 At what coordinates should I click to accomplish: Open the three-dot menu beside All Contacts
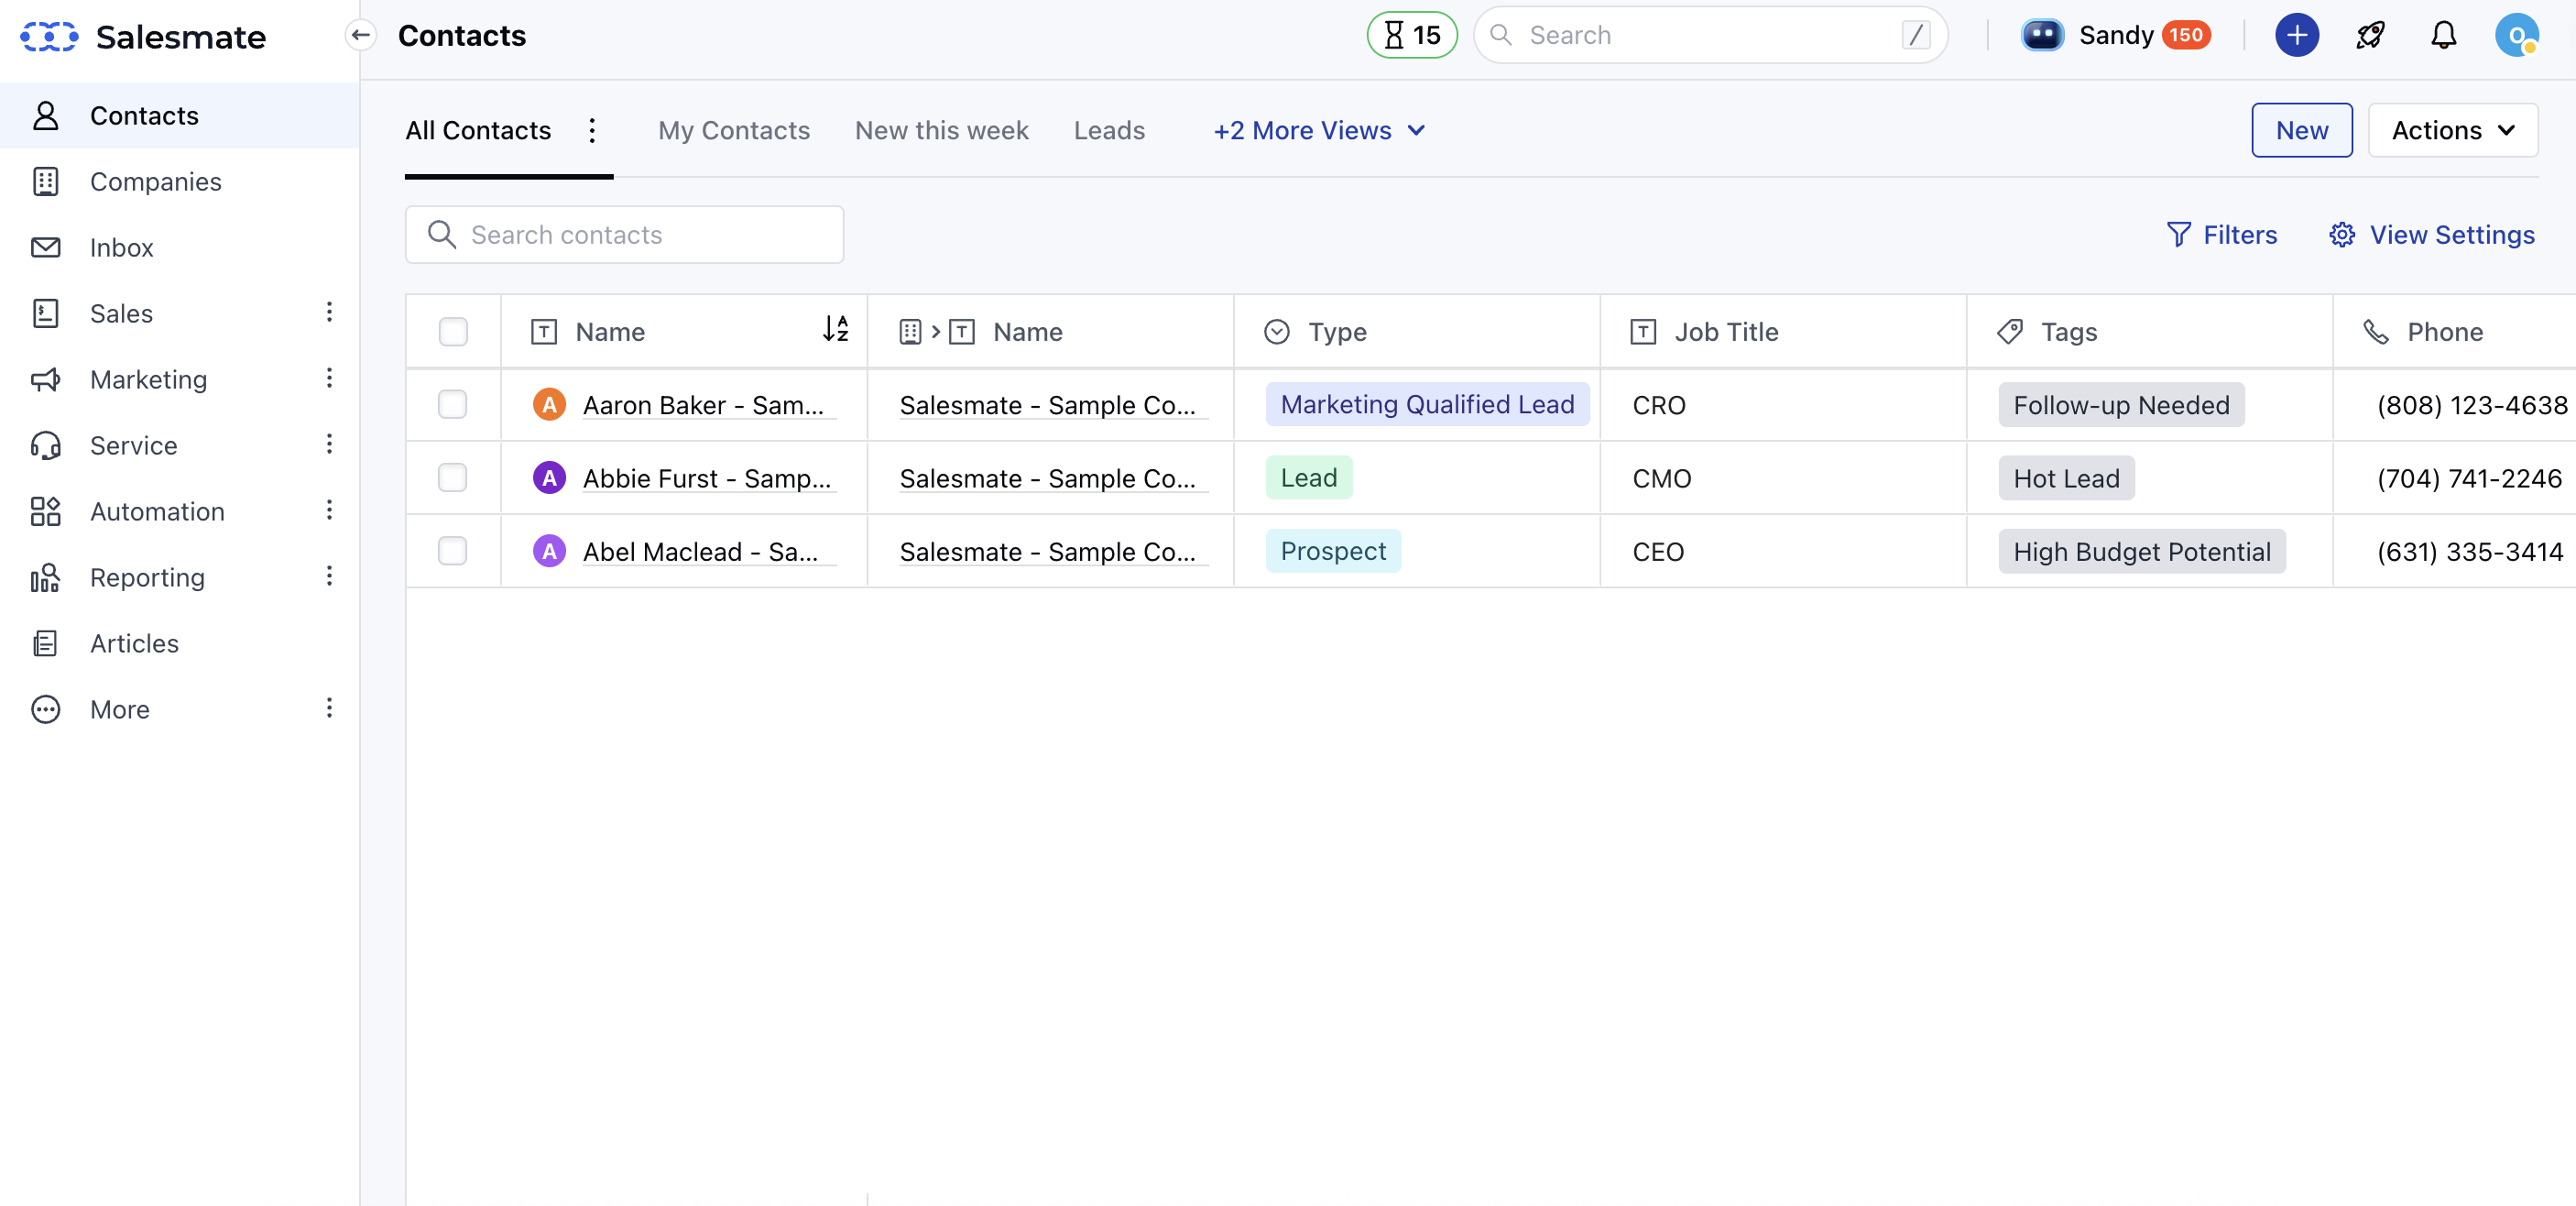(x=591, y=130)
